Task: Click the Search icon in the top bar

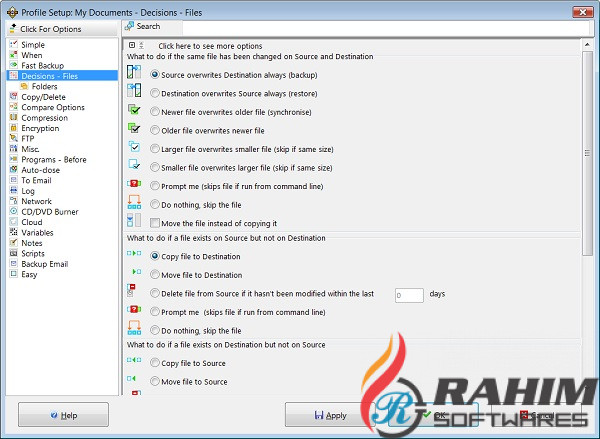Action: point(129,26)
